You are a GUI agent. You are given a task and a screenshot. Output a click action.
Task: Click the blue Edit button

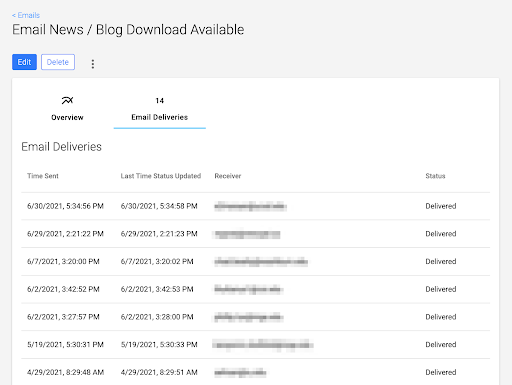pyautogui.click(x=24, y=62)
